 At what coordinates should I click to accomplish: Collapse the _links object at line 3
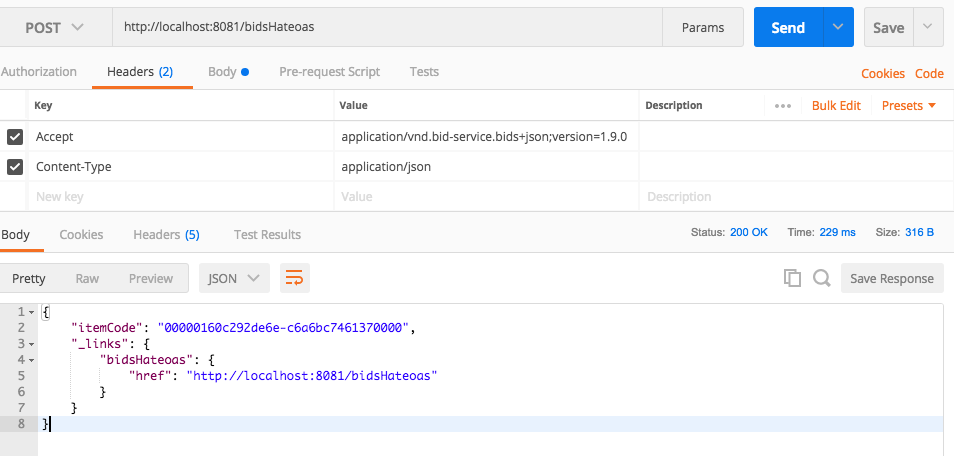32,344
